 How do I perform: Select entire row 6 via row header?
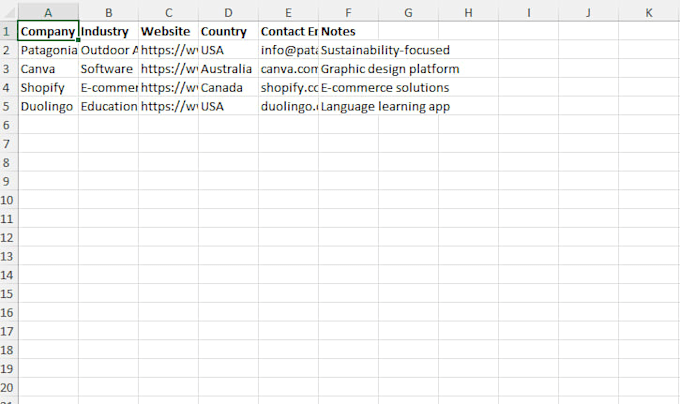tap(9, 125)
